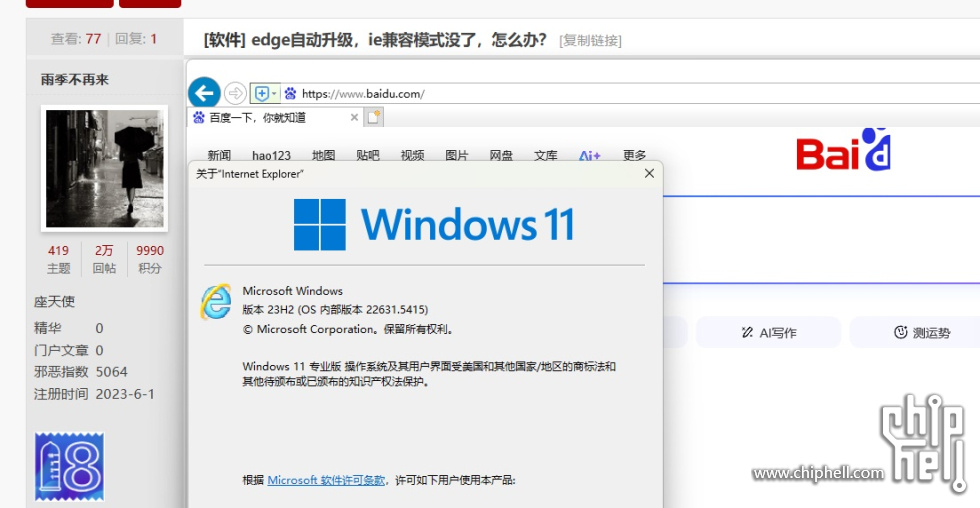Viewport: 980px width, 508px height.
Task: Open the 雨季不再来 user profile name
Action: (74, 79)
